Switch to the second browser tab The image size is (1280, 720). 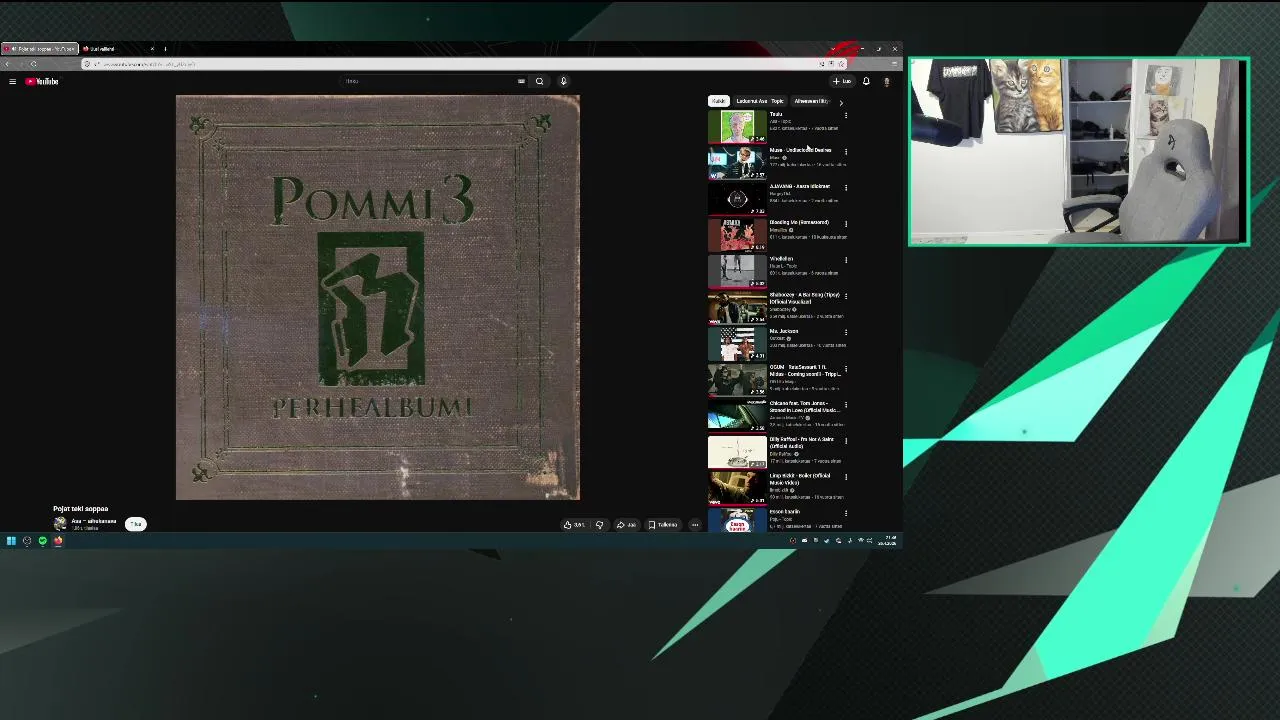coord(118,48)
